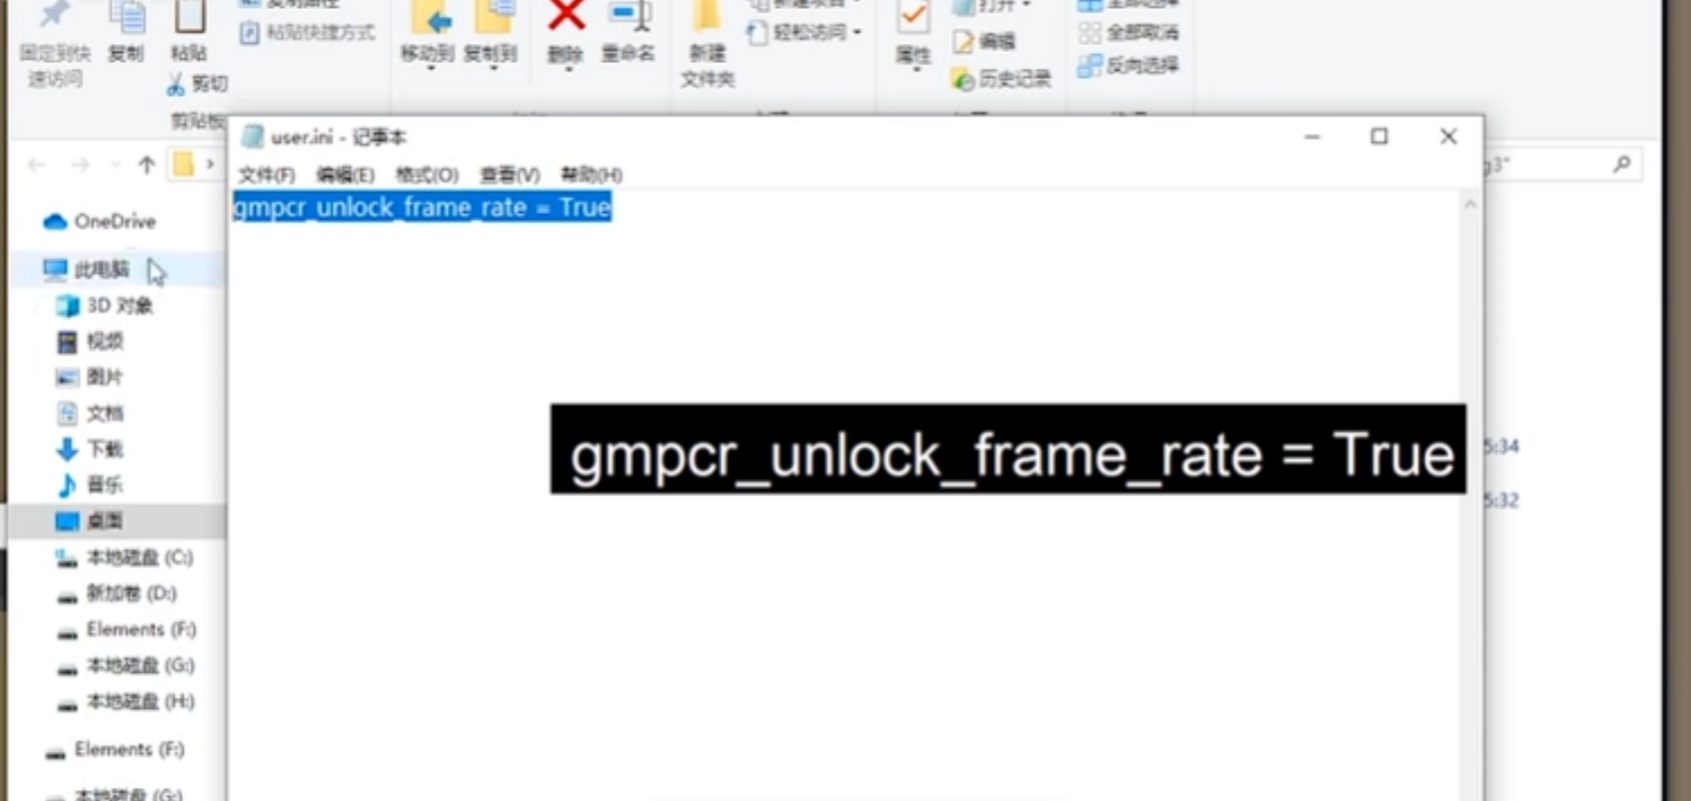Open Downloads (下载) in sidebar
Viewport: 1691px width, 801px height.
point(90,449)
